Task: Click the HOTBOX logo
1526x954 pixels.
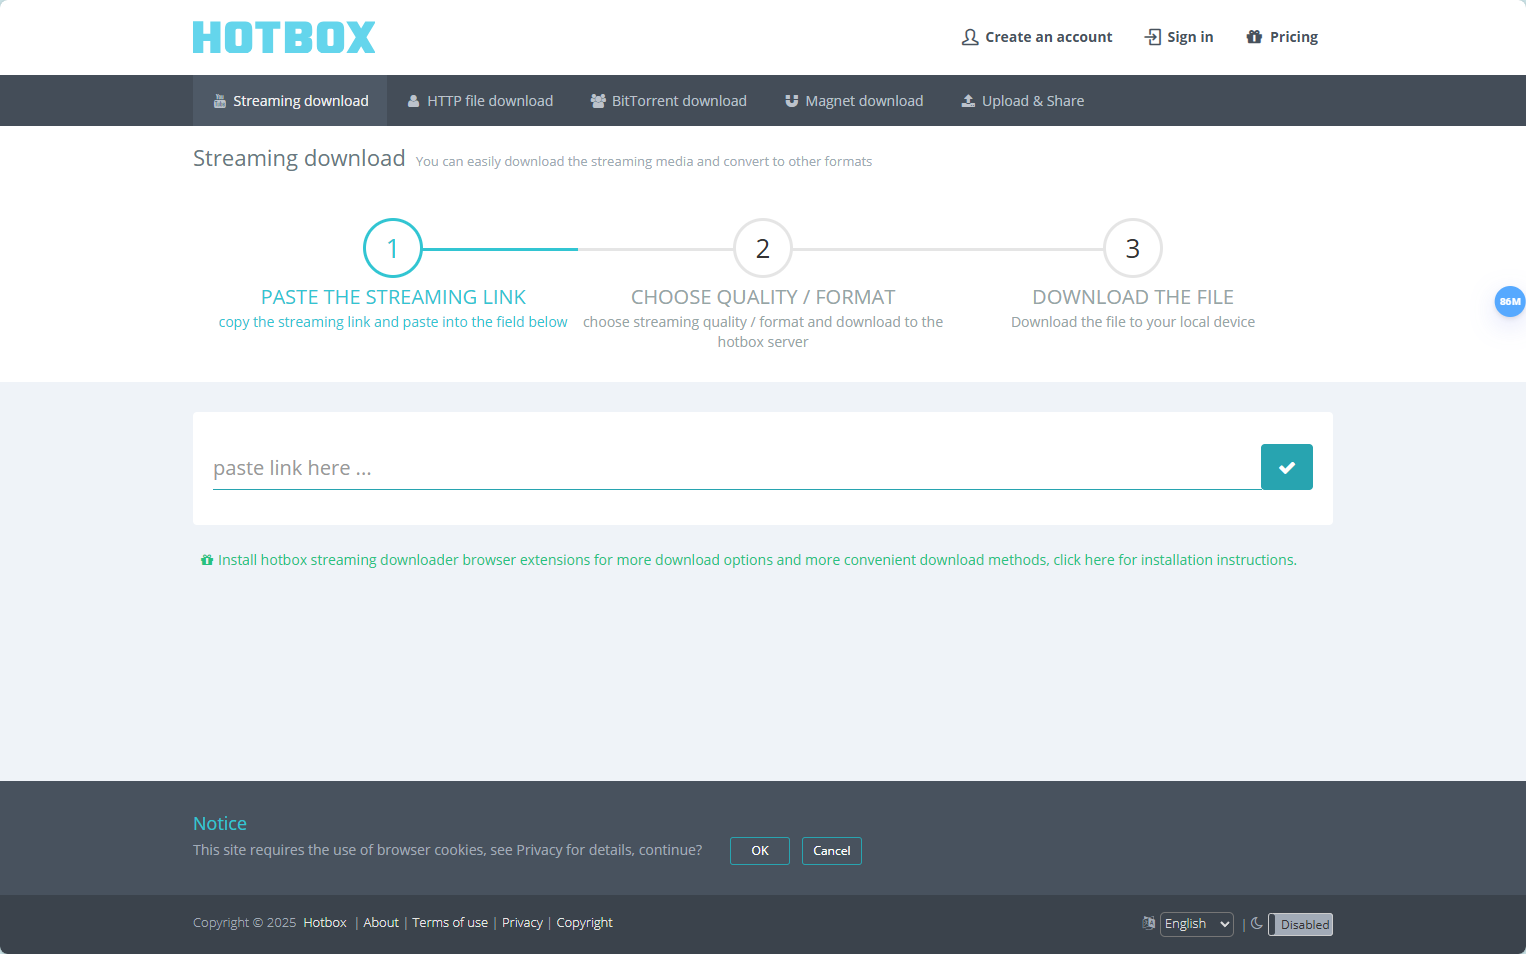Action: click(284, 37)
